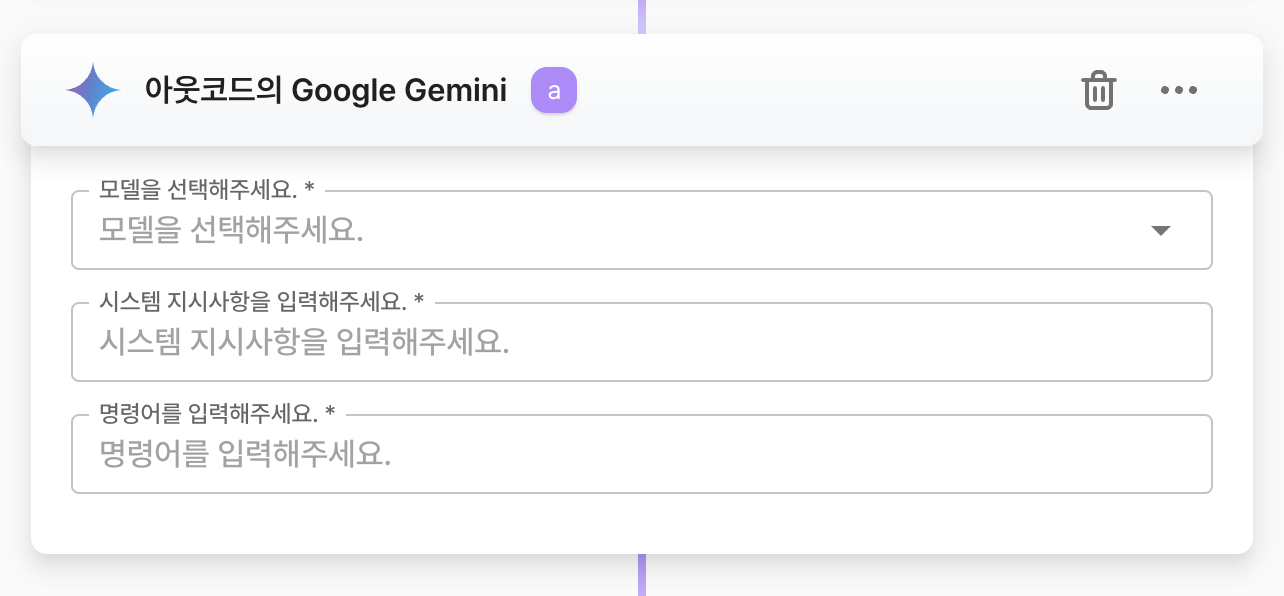Click the purple "a" badge
The image size is (1284, 596).
pos(554,91)
